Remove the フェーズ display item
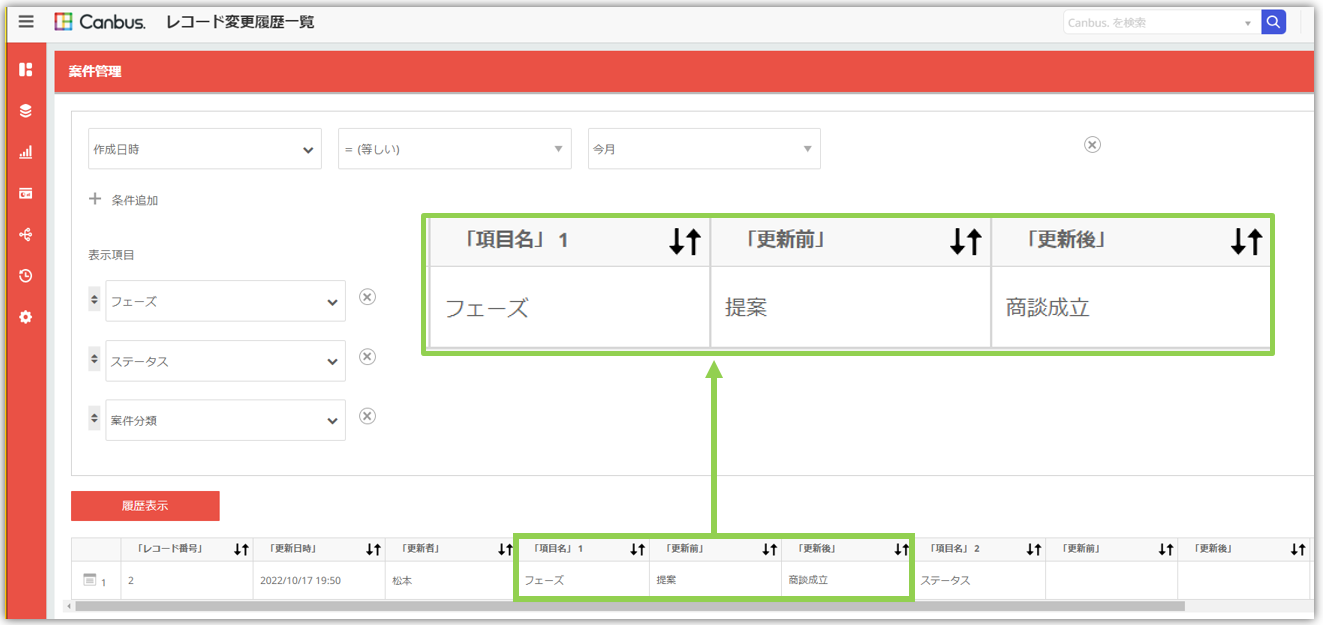1323x625 pixels. 367,296
